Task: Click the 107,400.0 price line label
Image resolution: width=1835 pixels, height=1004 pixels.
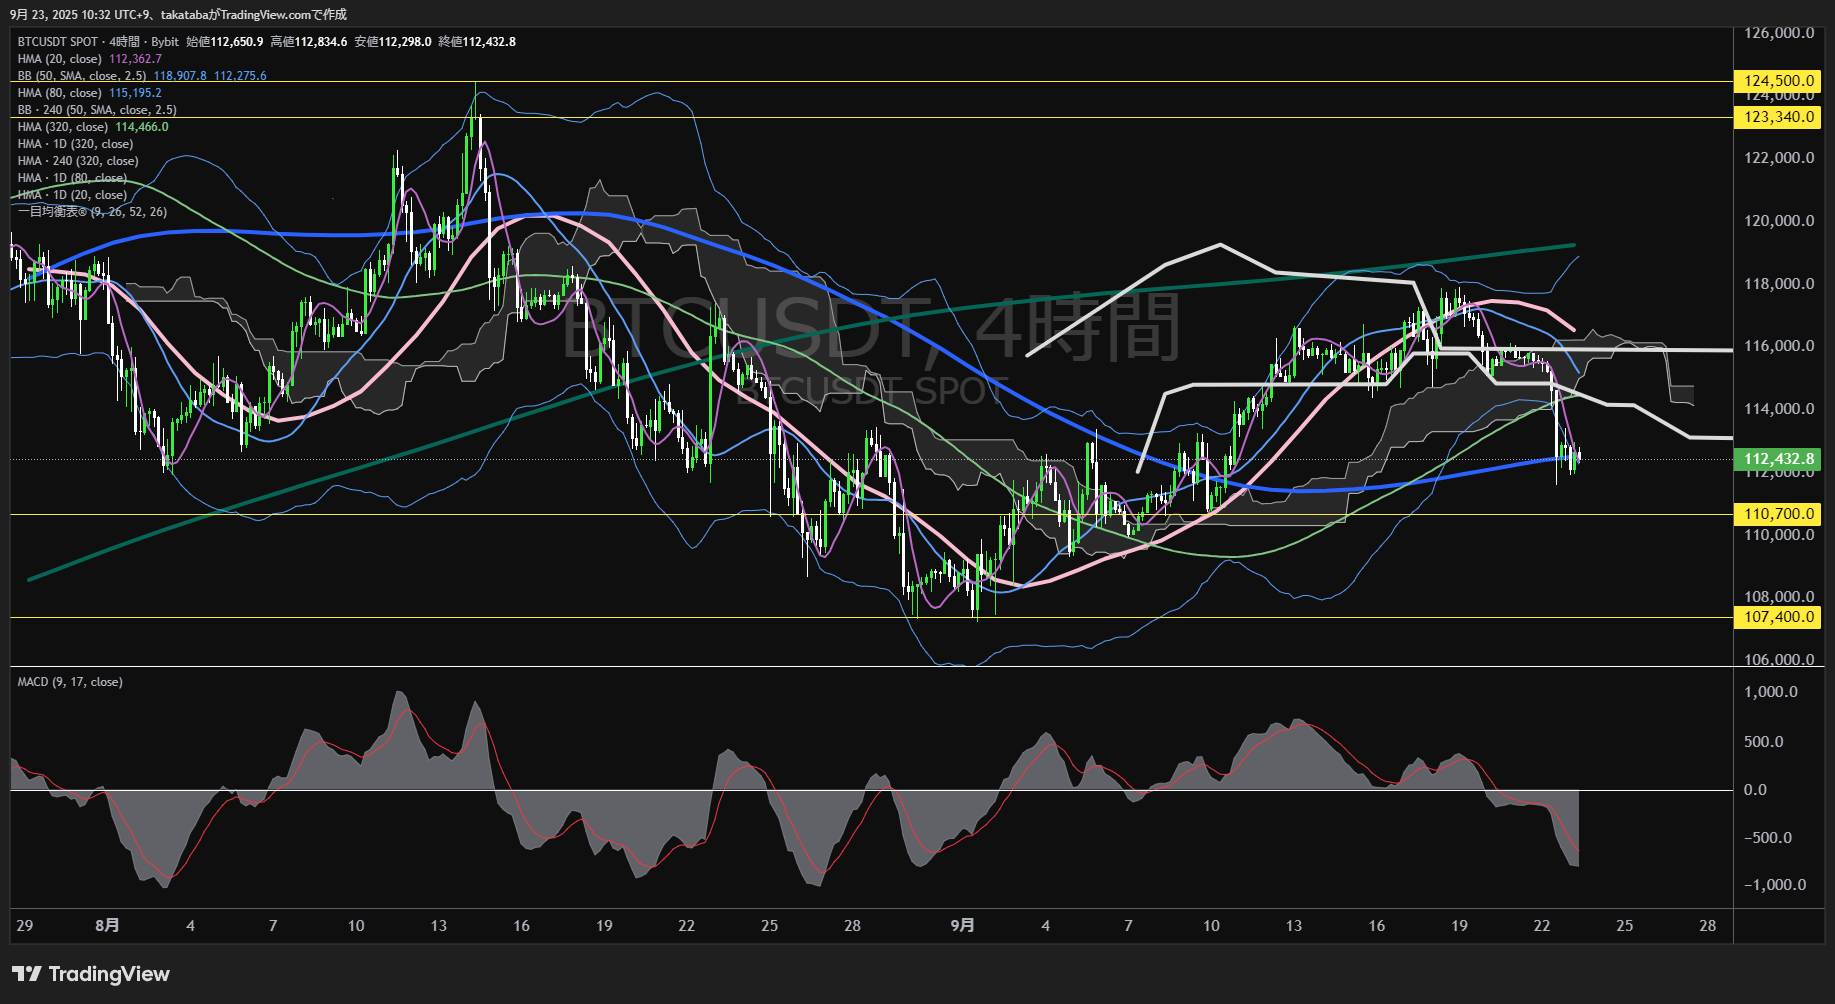Action: click(1778, 617)
